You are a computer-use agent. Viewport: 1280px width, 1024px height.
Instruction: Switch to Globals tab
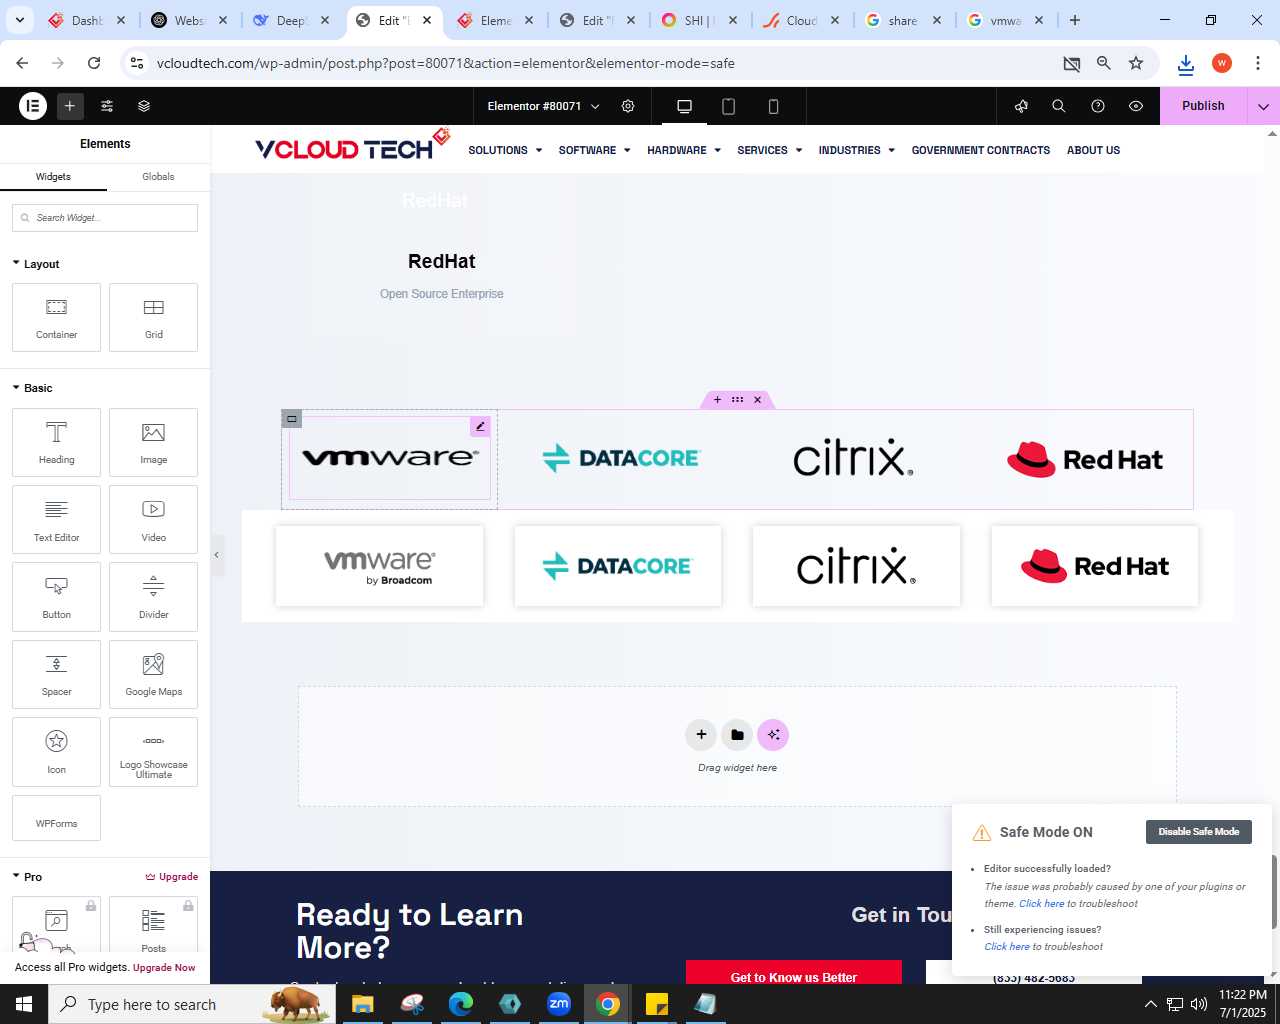(x=158, y=176)
